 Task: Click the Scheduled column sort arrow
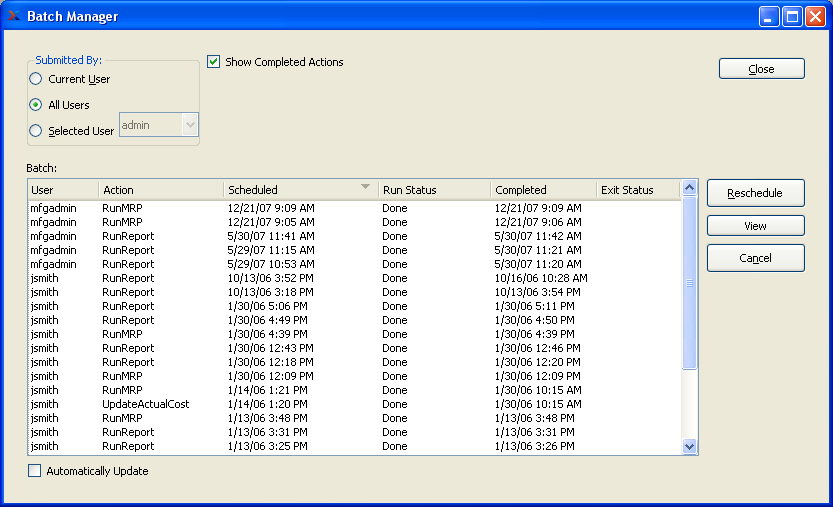click(x=365, y=187)
